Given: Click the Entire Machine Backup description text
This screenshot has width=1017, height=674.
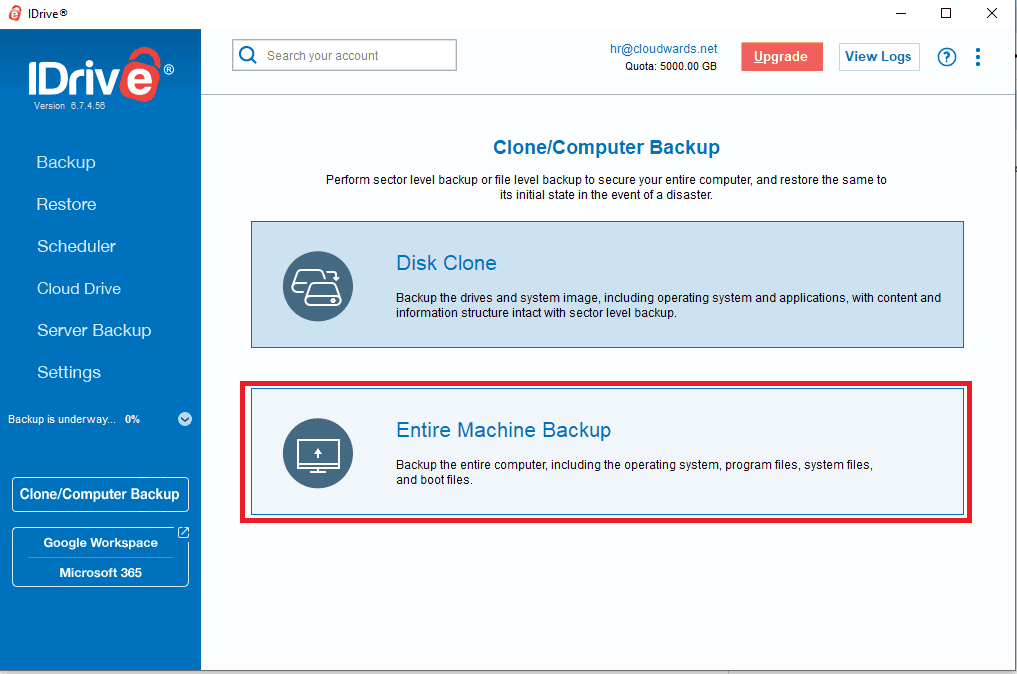Looking at the screenshot, I should click(x=634, y=472).
